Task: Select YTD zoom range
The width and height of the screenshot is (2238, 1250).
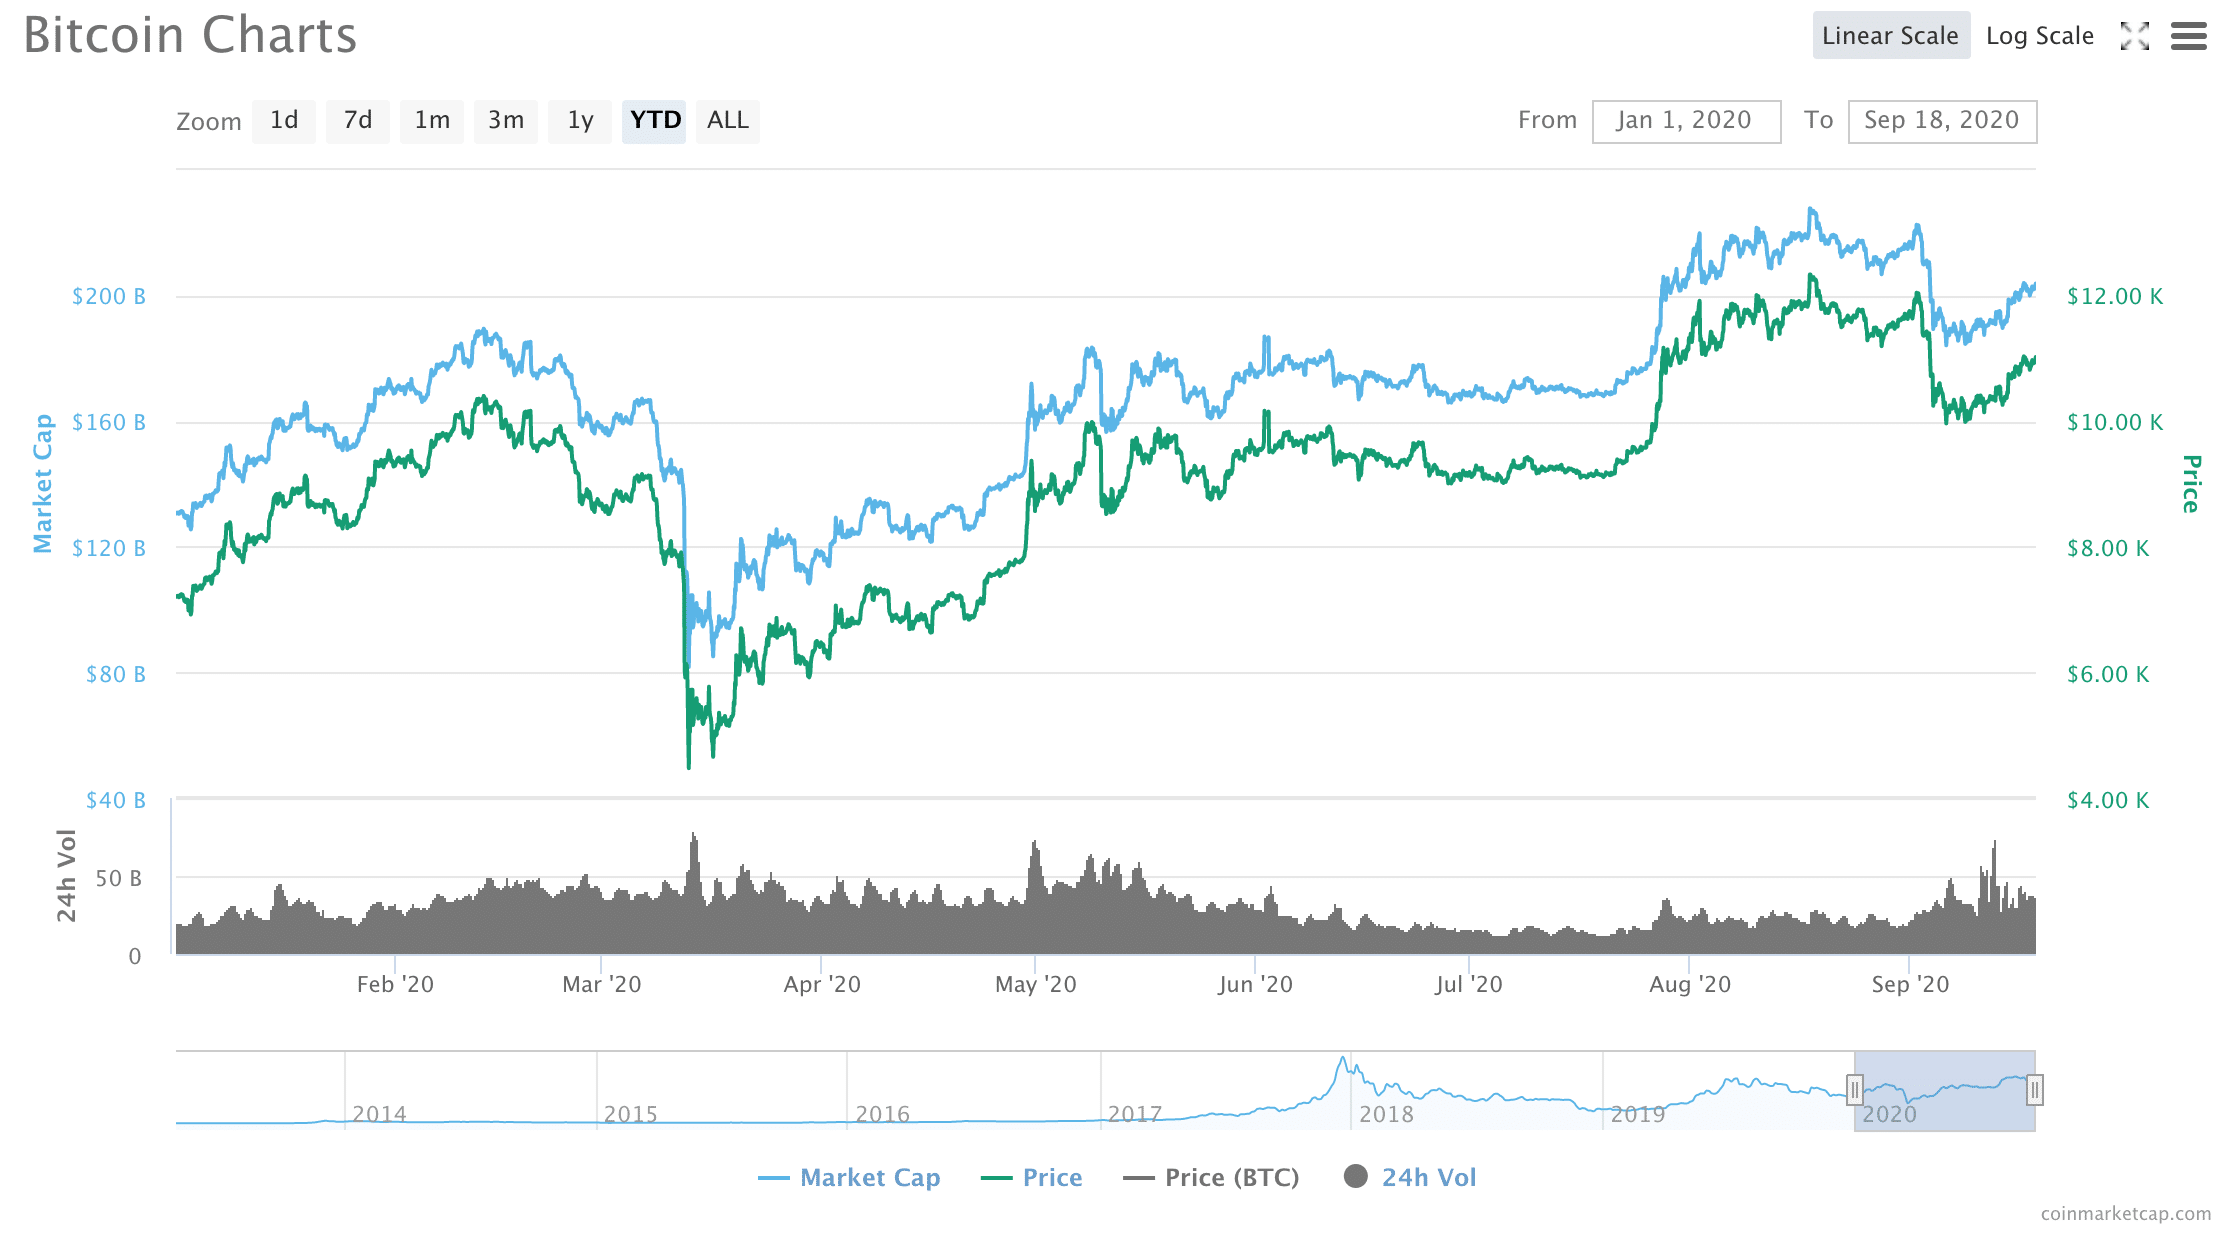Action: 654,121
